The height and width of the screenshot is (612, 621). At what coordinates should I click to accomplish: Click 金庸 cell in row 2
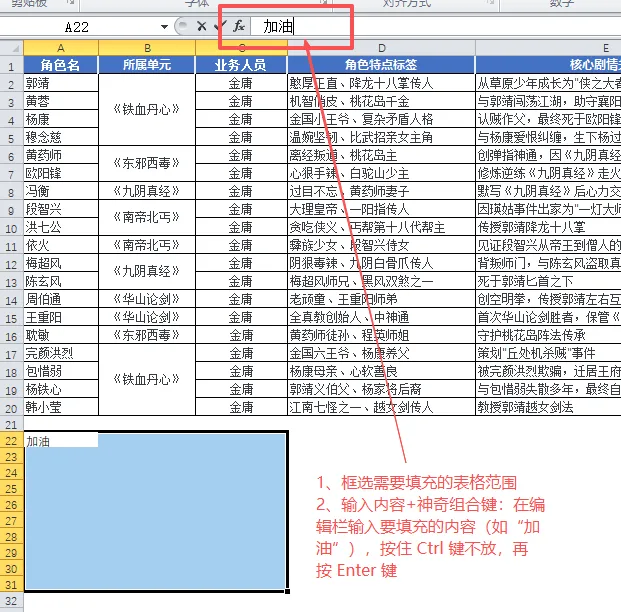pyautogui.click(x=241, y=83)
